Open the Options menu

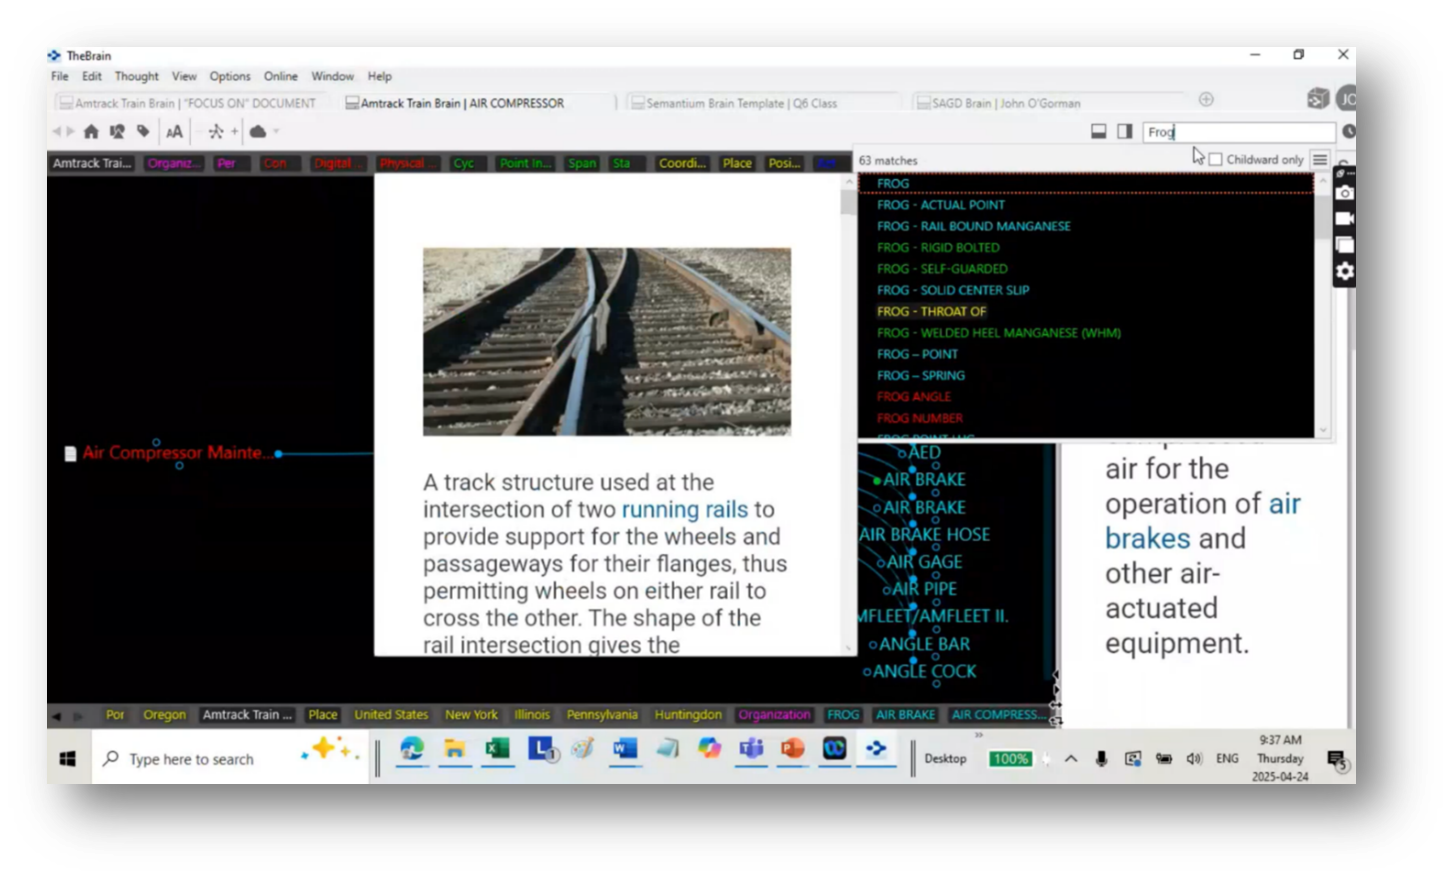230,76
